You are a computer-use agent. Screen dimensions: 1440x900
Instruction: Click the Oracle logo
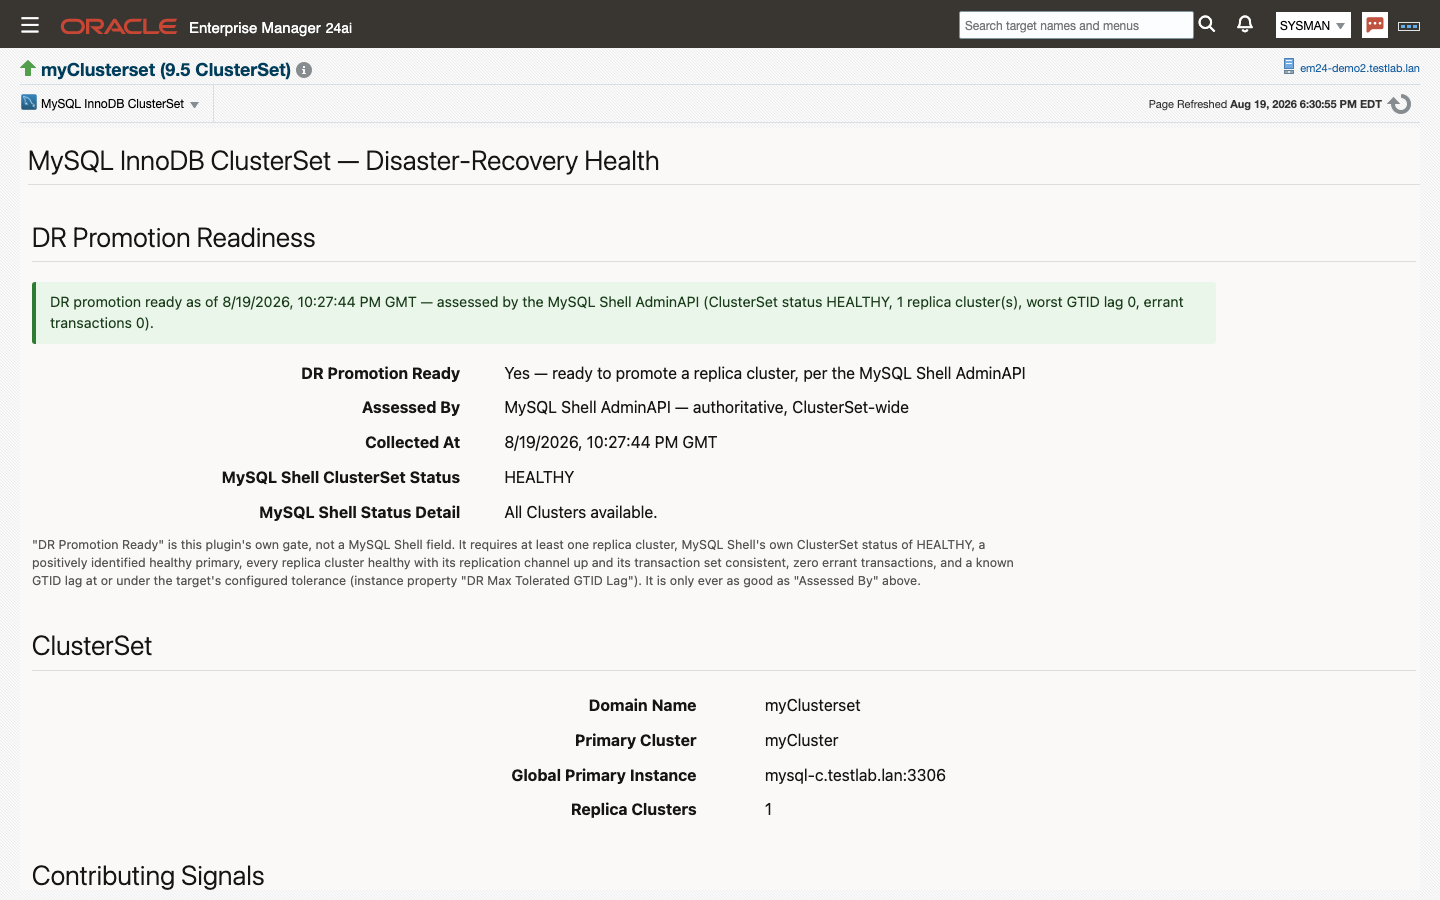119,26
